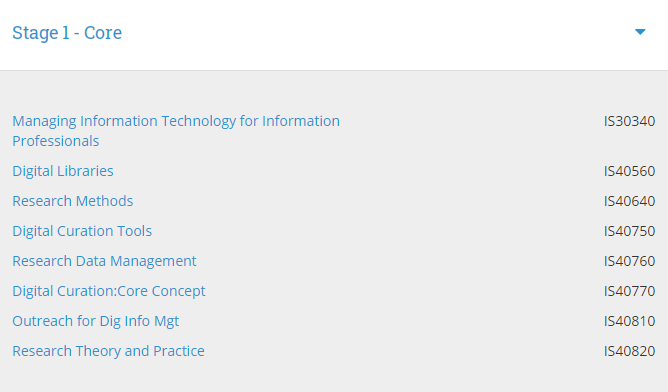
Task: Click the module code IS40560
Action: pyautogui.click(x=629, y=171)
